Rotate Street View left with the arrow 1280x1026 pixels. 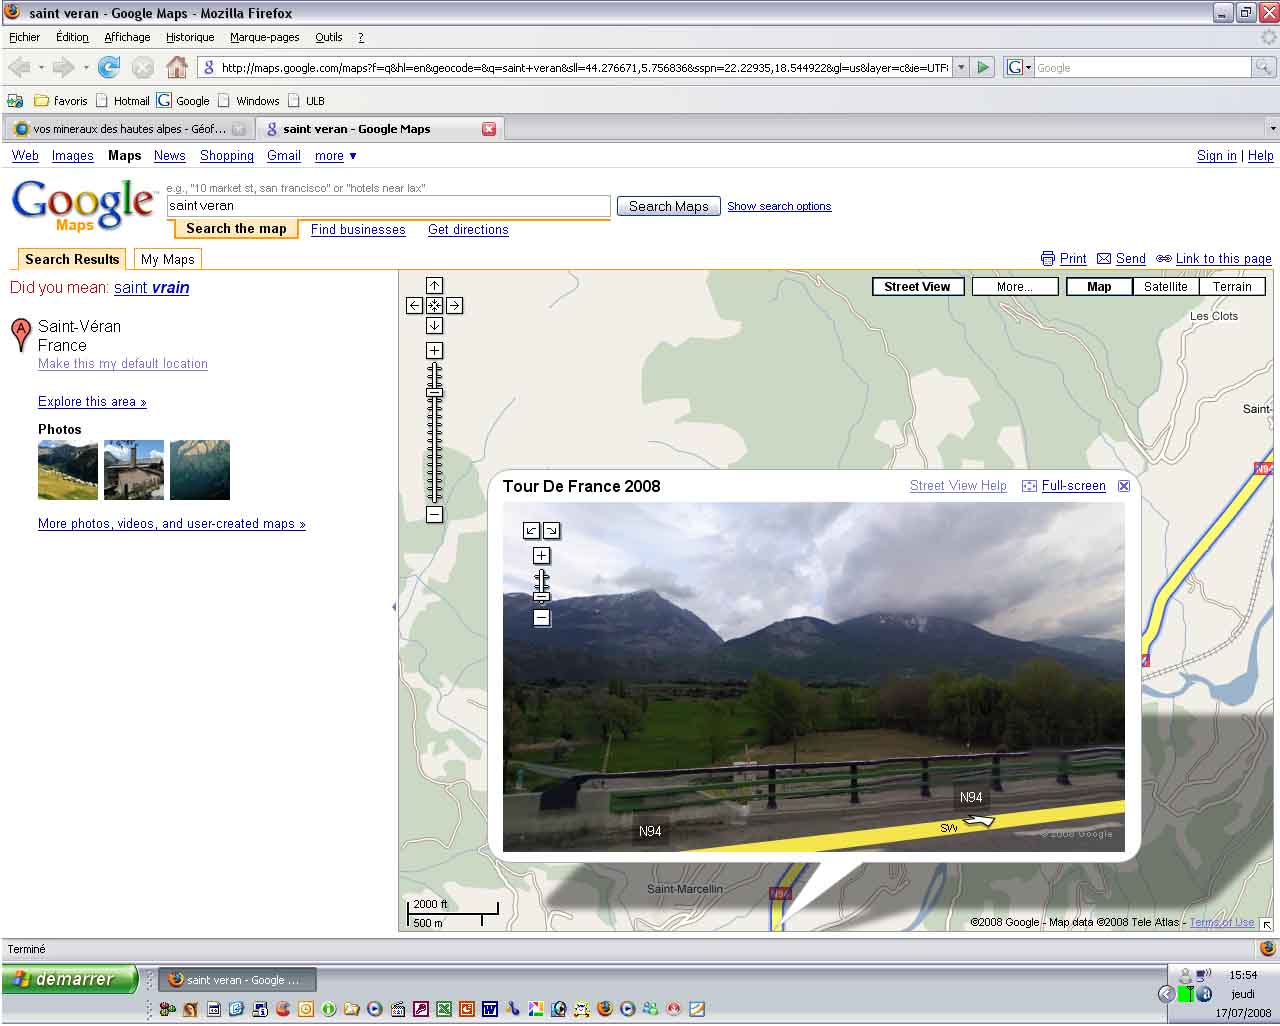click(532, 531)
